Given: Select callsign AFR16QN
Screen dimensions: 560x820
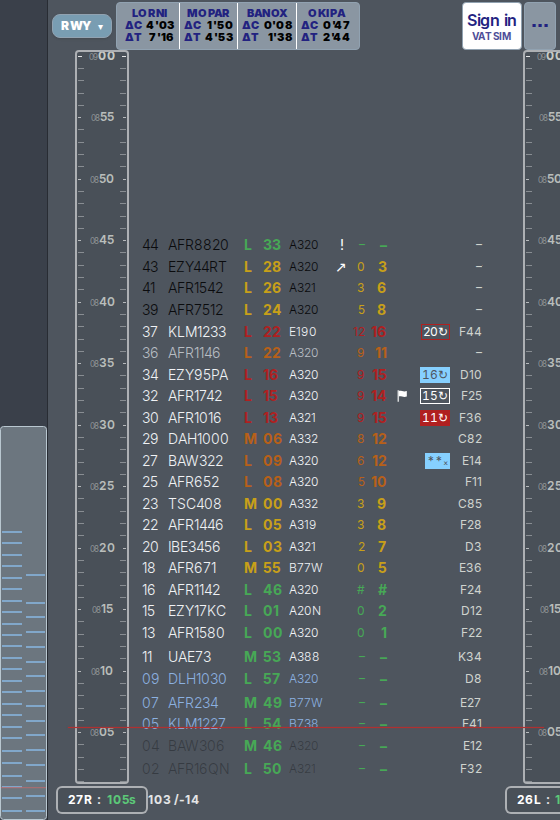Looking at the screenshot, I should tap(199, 768).
